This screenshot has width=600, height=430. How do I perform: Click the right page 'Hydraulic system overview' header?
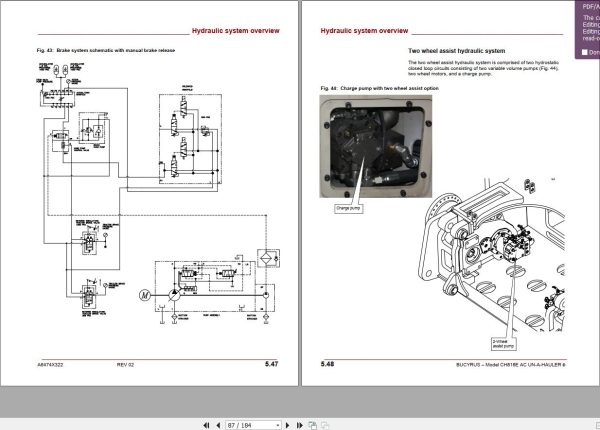coord(364,31)
